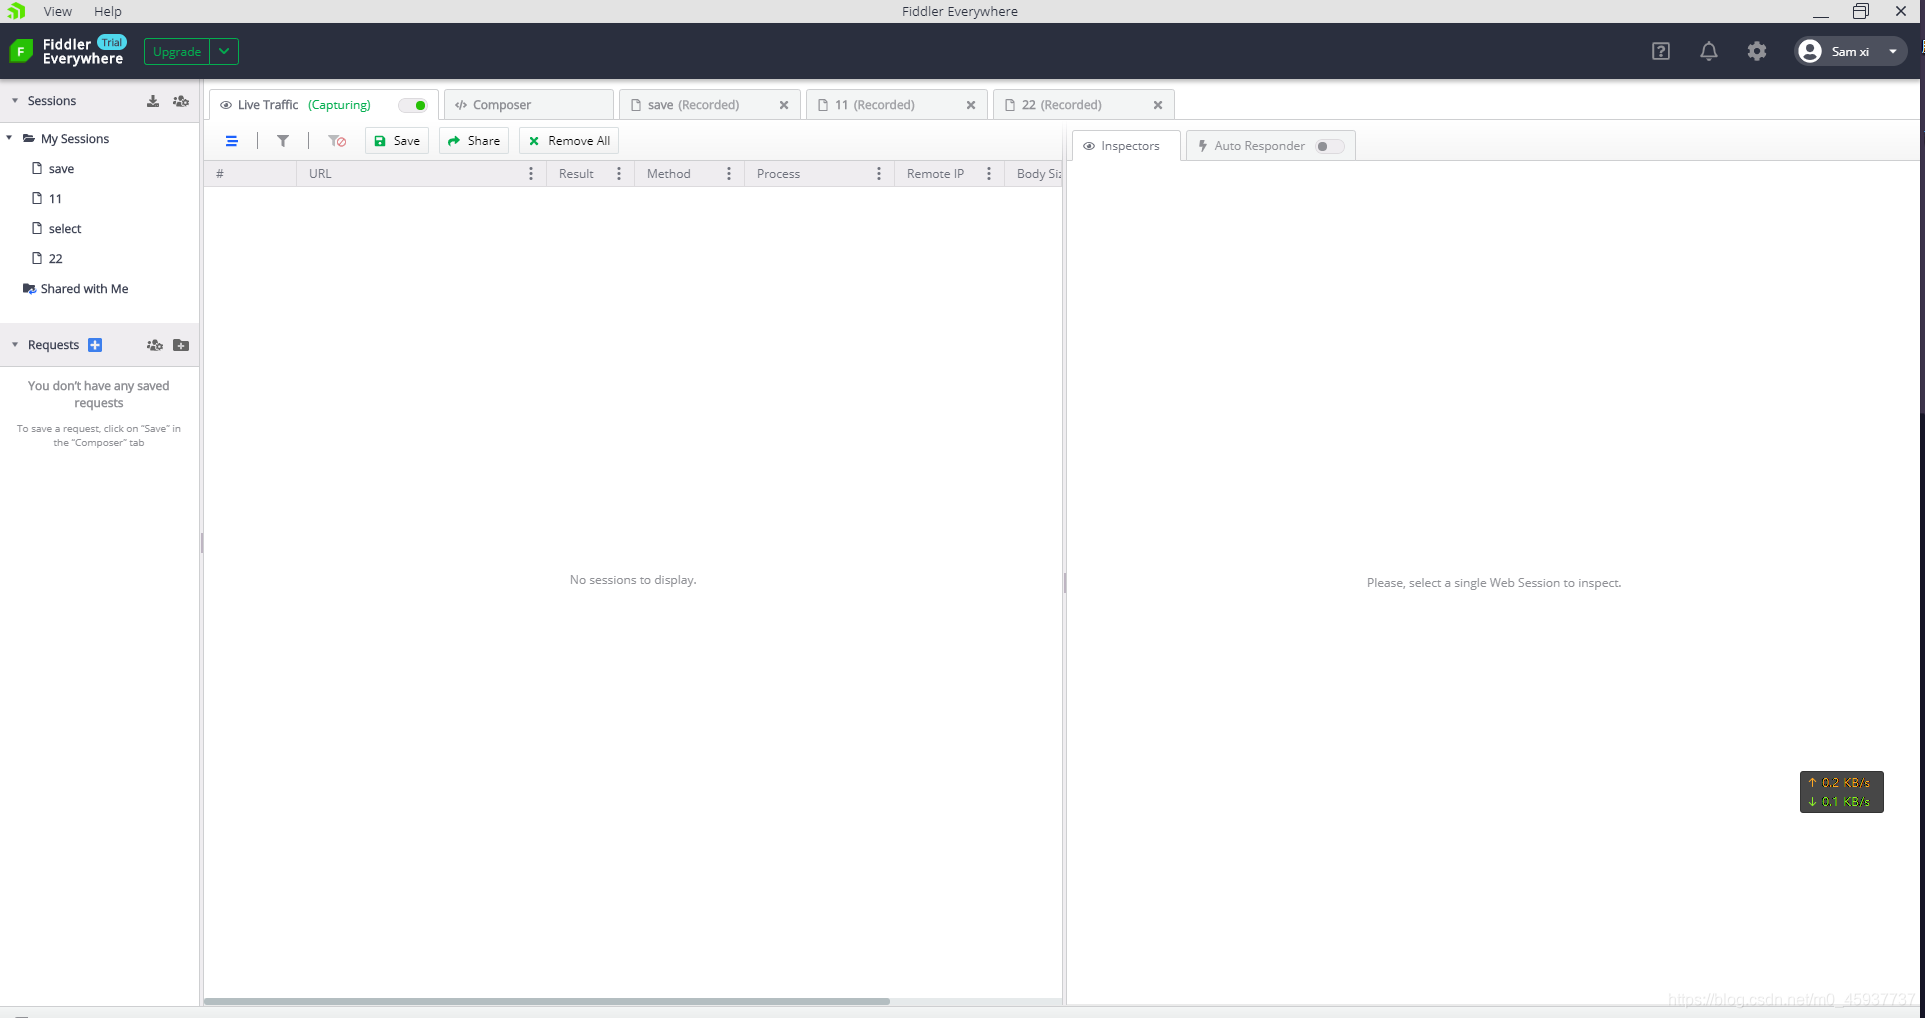This screenshot has width=1925, height=1018.
Task: Click the Remove All button
Action: point(569,141)
